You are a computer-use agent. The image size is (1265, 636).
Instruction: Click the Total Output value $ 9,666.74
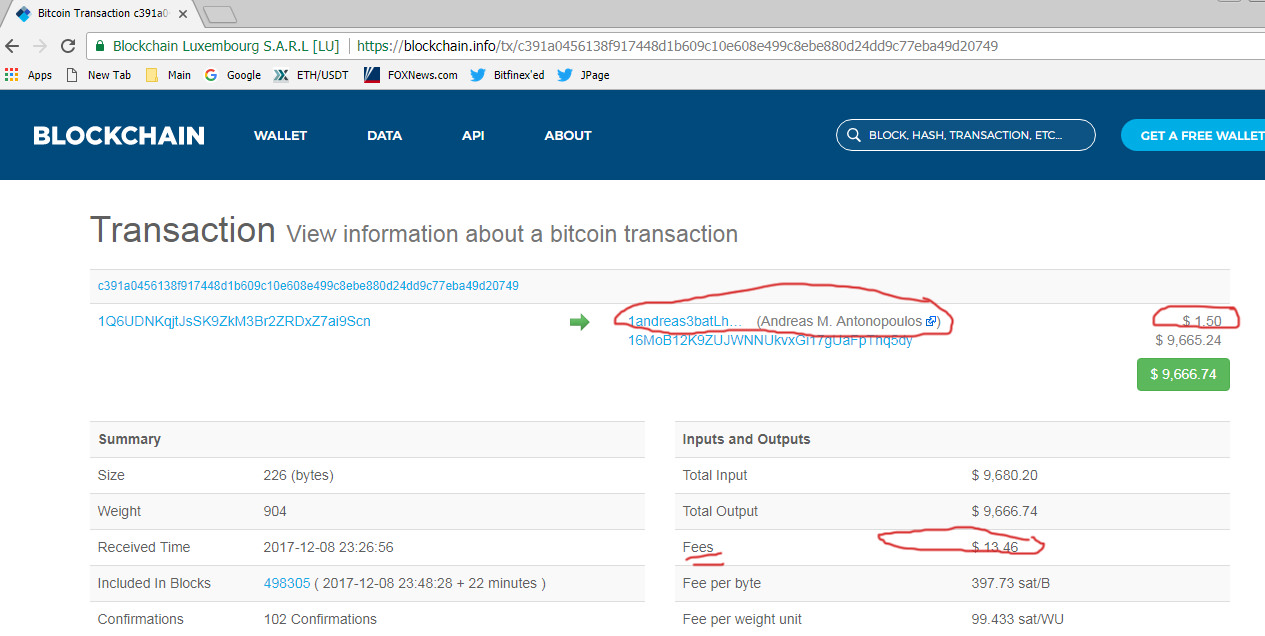click(x=1004, y=511)
